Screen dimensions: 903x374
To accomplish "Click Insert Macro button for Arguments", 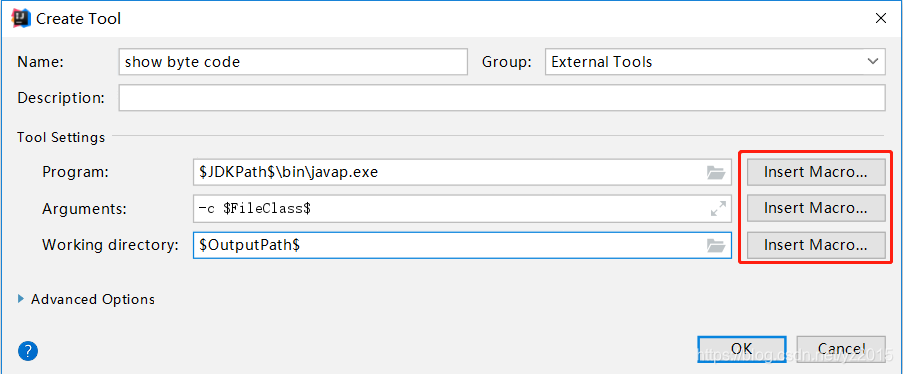I will pyautogui.click(x=815, y=208).
